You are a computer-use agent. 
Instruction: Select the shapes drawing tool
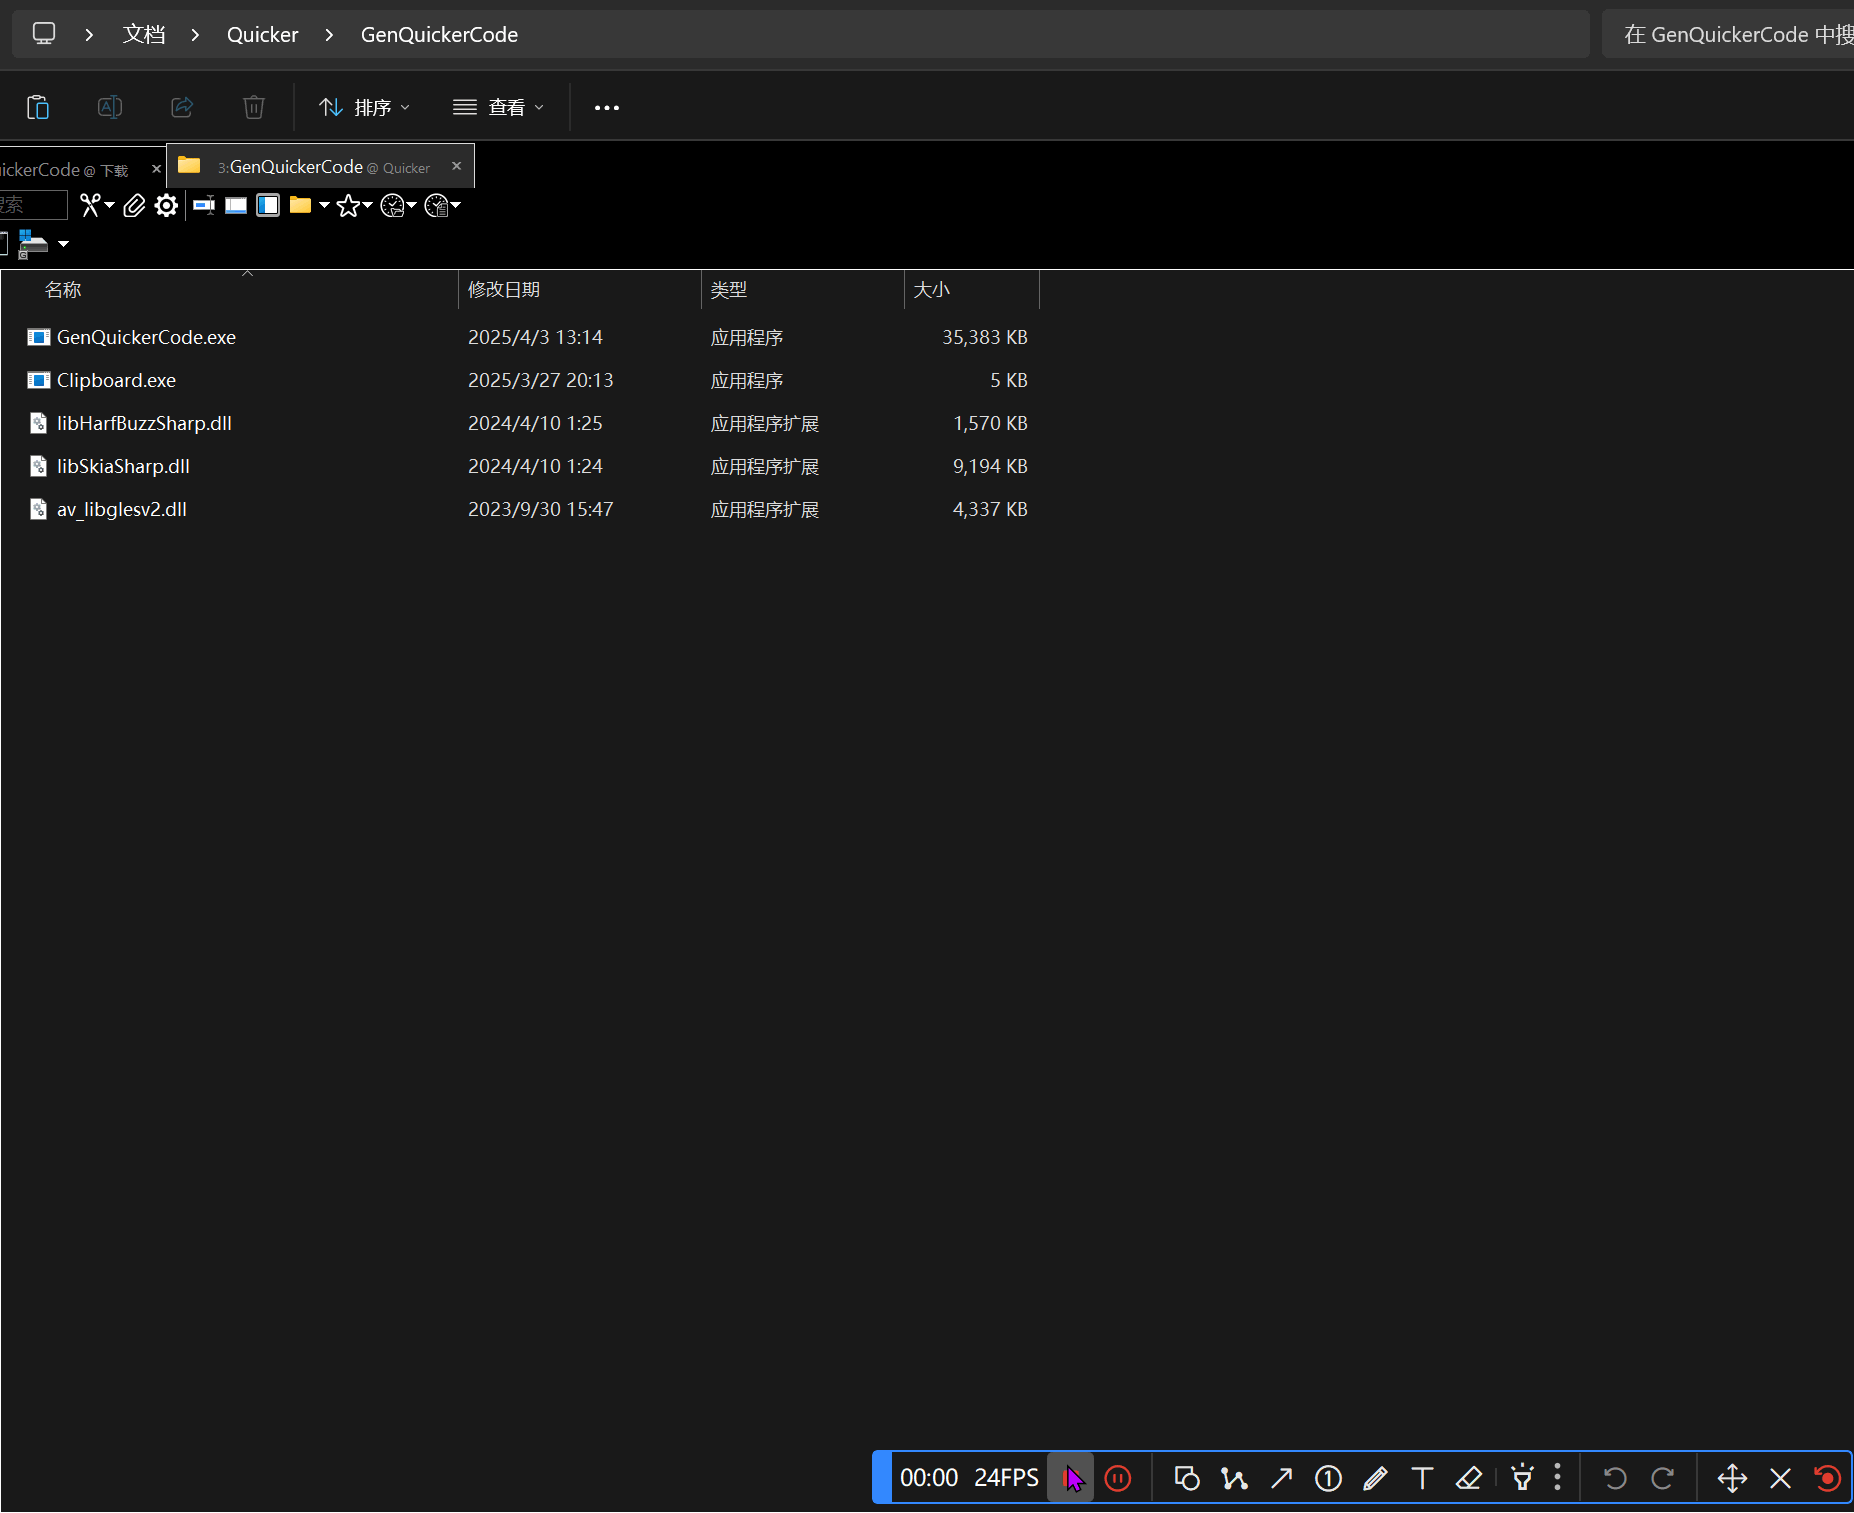1187,1478
